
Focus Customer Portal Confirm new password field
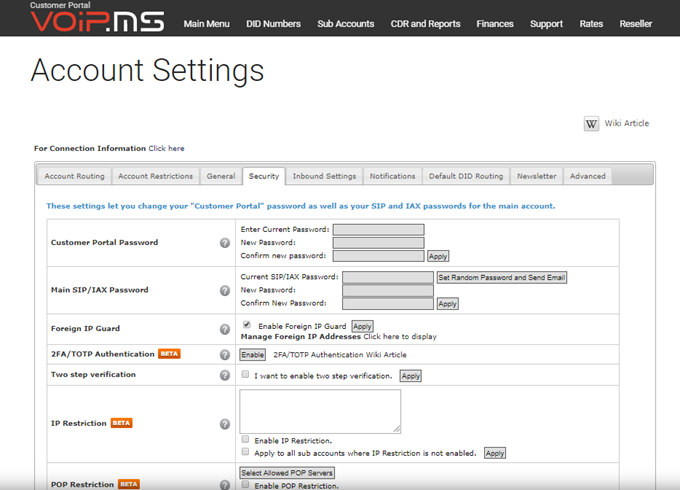point(379,256)
